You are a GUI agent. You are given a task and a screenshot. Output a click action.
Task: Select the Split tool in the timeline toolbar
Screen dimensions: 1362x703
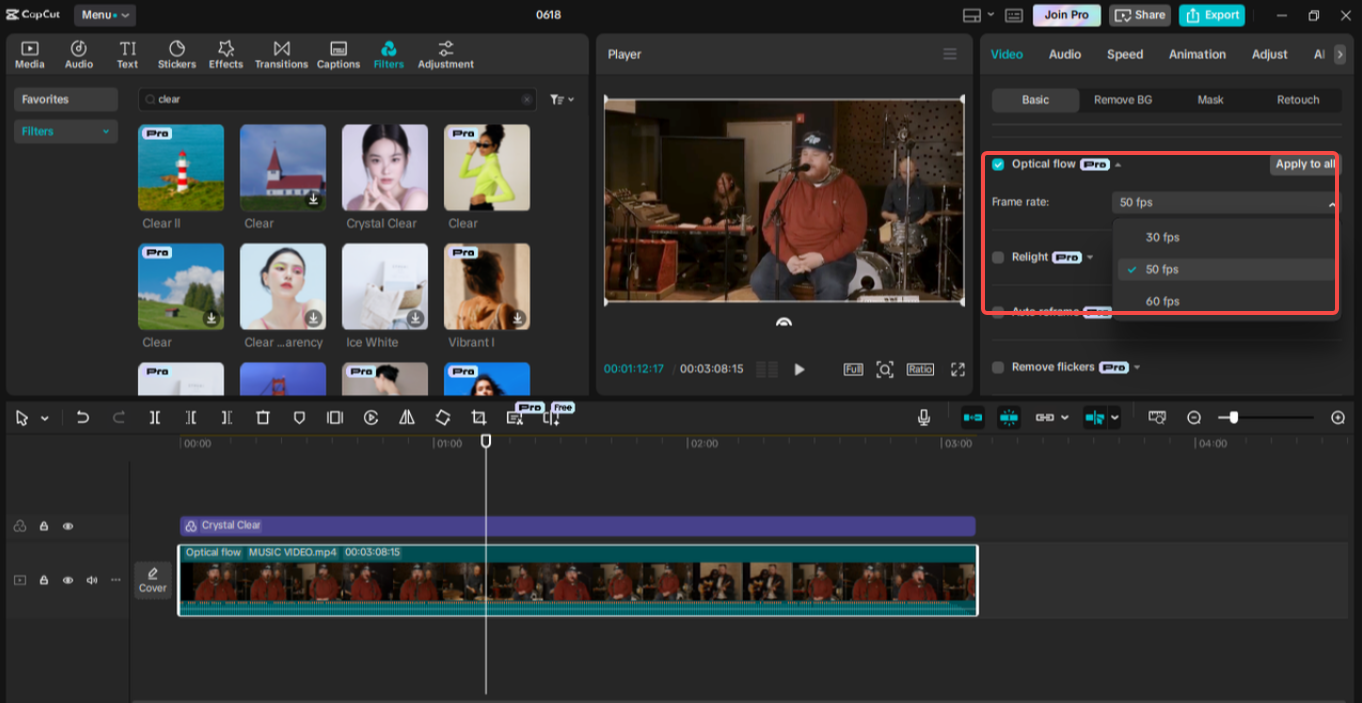click(155, 417)
